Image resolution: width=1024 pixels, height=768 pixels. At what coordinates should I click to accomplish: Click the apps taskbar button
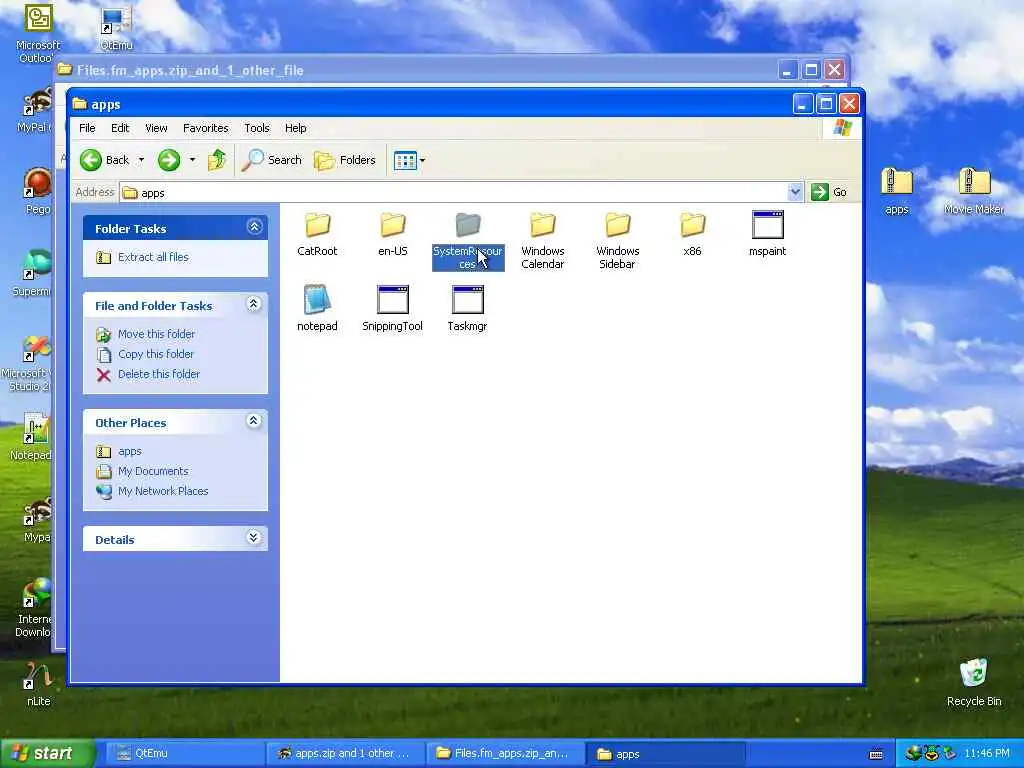pos(666,754)
